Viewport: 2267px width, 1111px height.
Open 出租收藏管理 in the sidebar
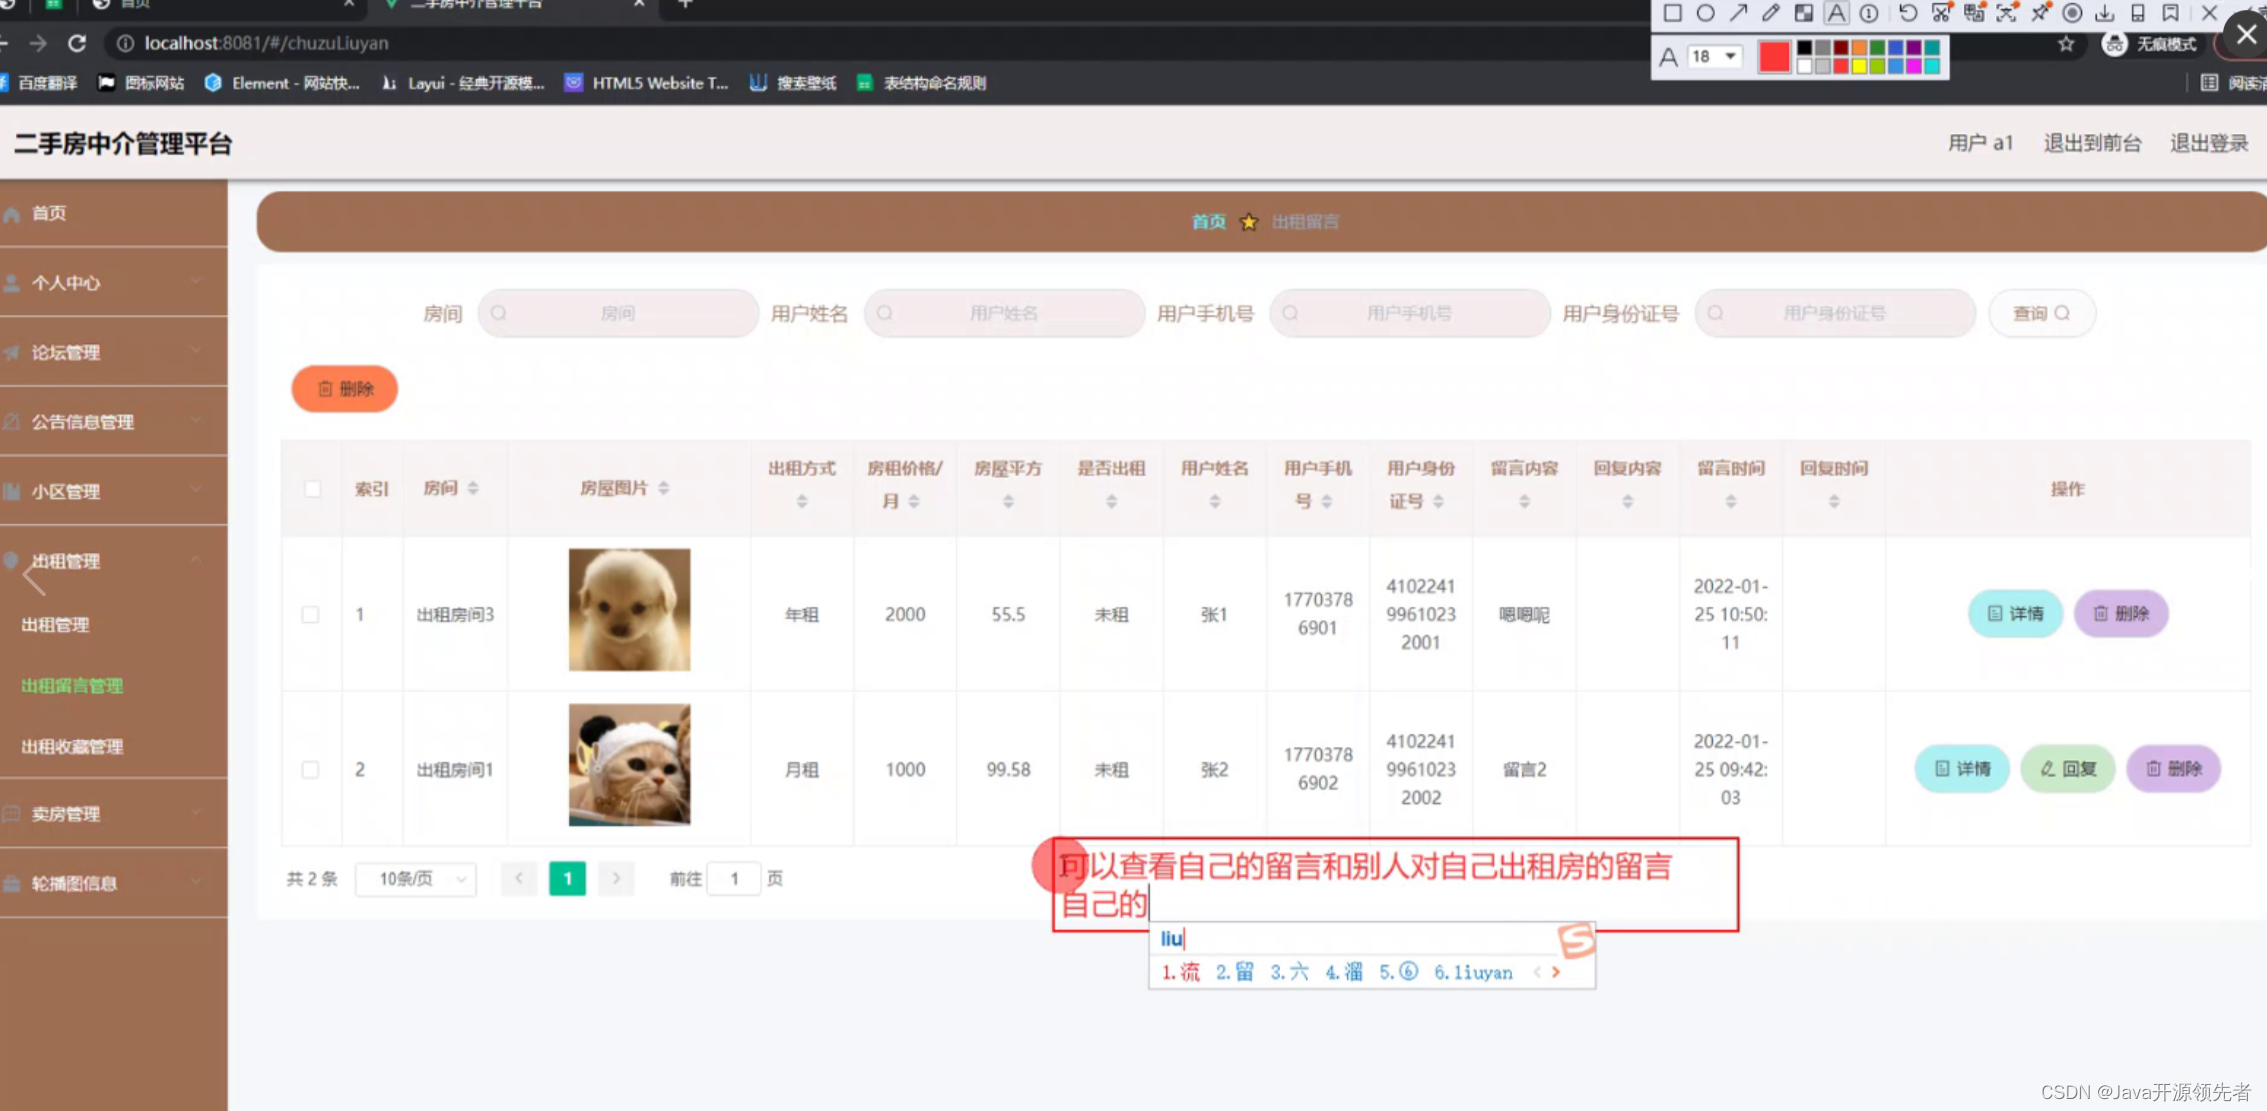pyautogui.click(x=72, y=746)
